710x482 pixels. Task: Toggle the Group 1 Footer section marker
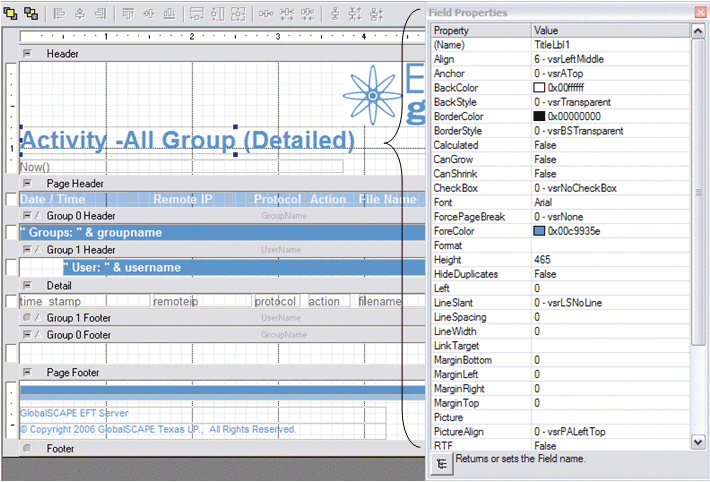click(x=27, y=318)
